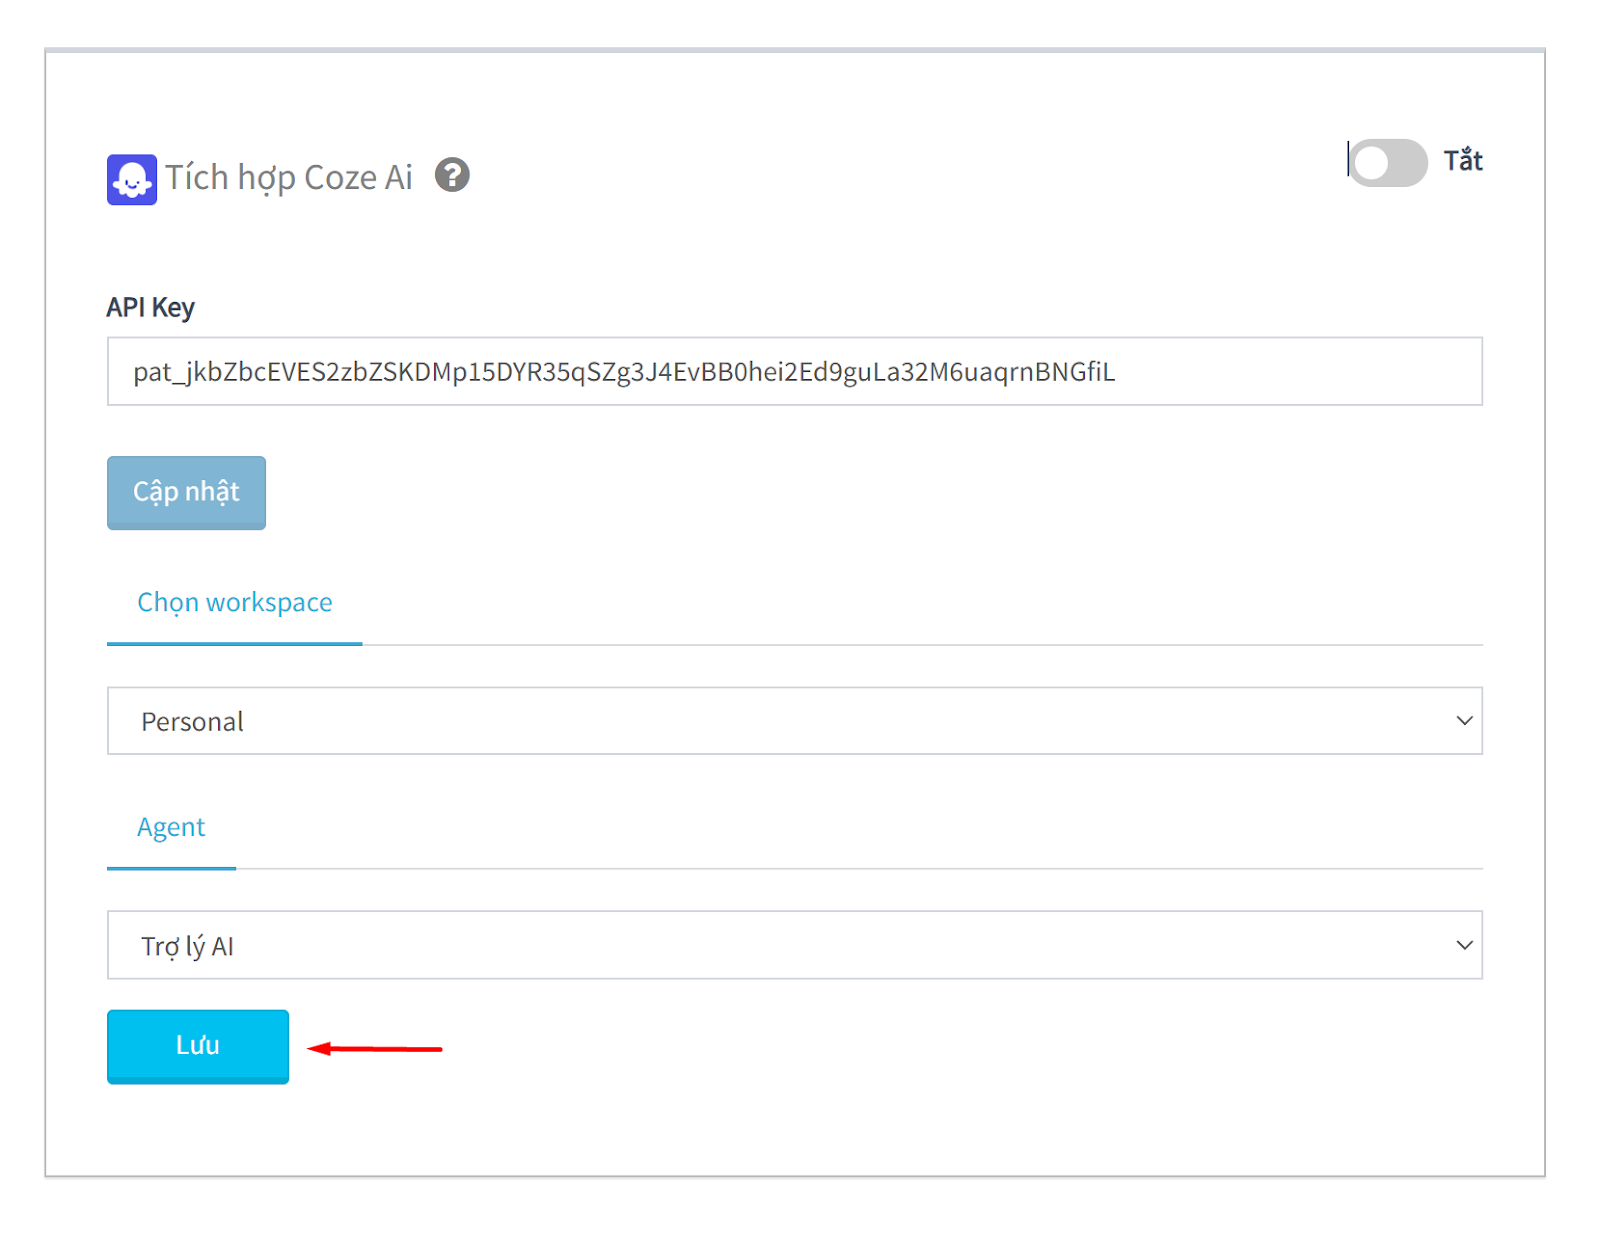Select the Chọn workspace tab

click(x=235, y=603)
